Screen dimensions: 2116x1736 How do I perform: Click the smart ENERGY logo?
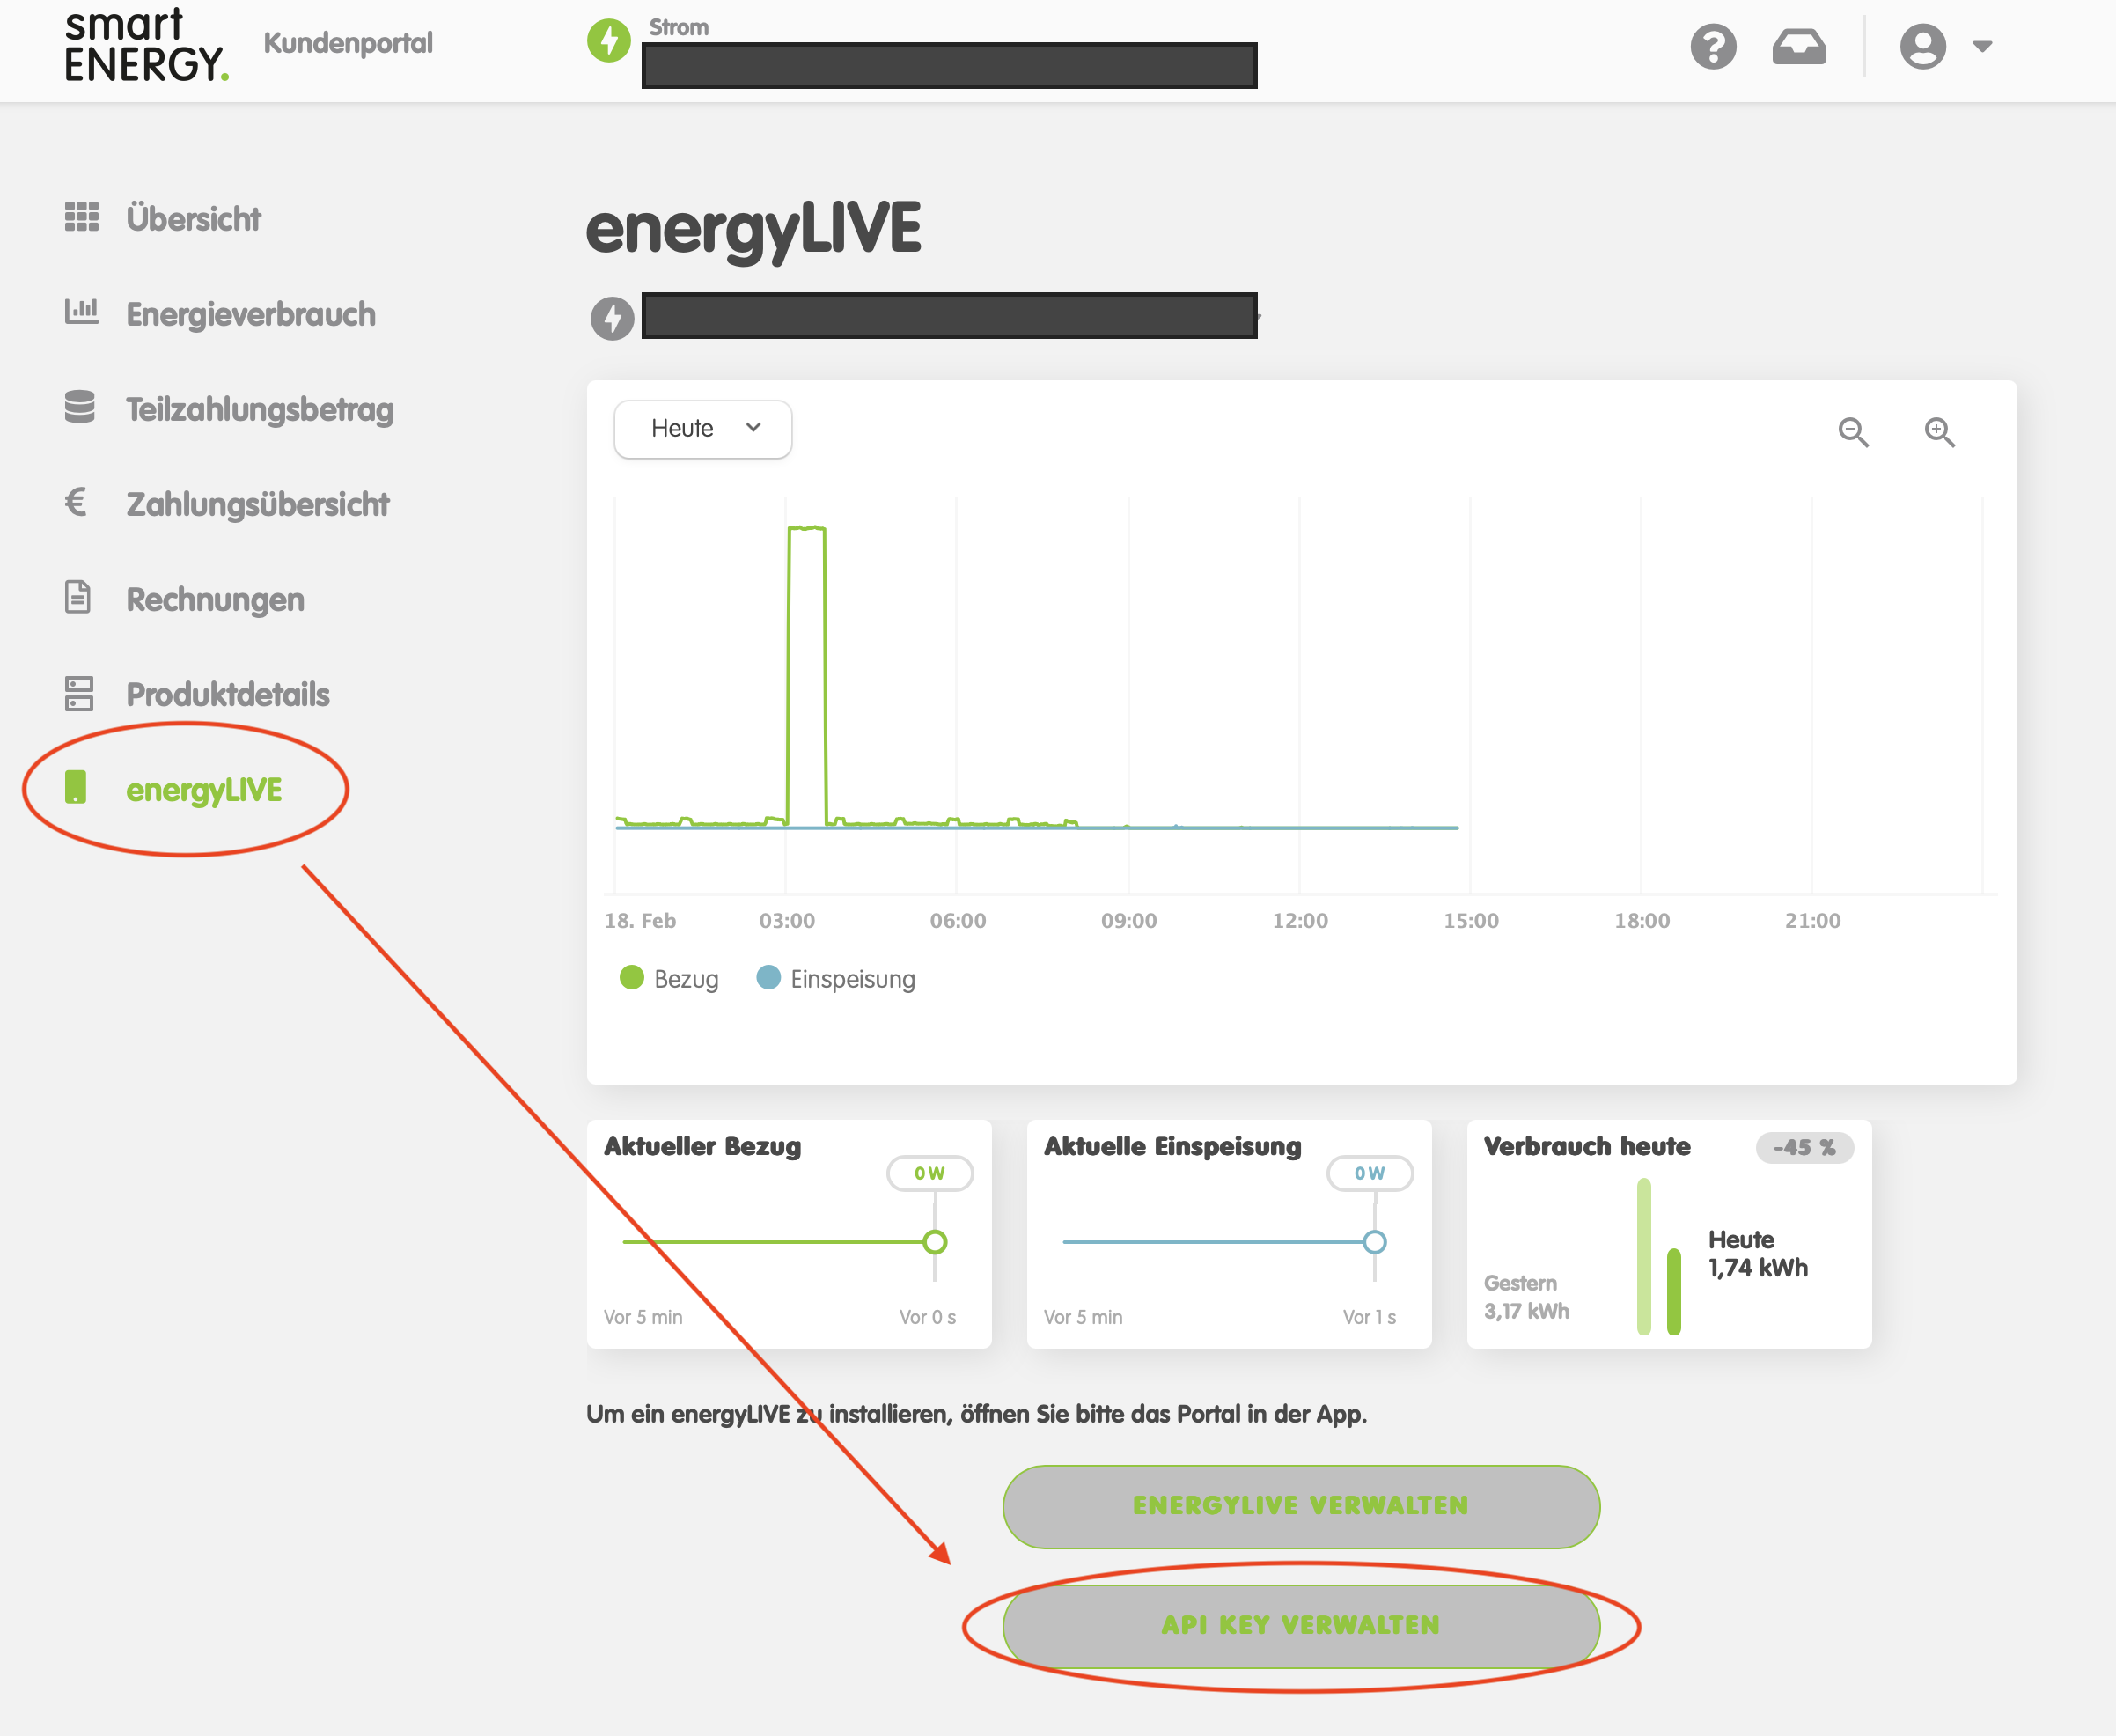pos(146,45)
